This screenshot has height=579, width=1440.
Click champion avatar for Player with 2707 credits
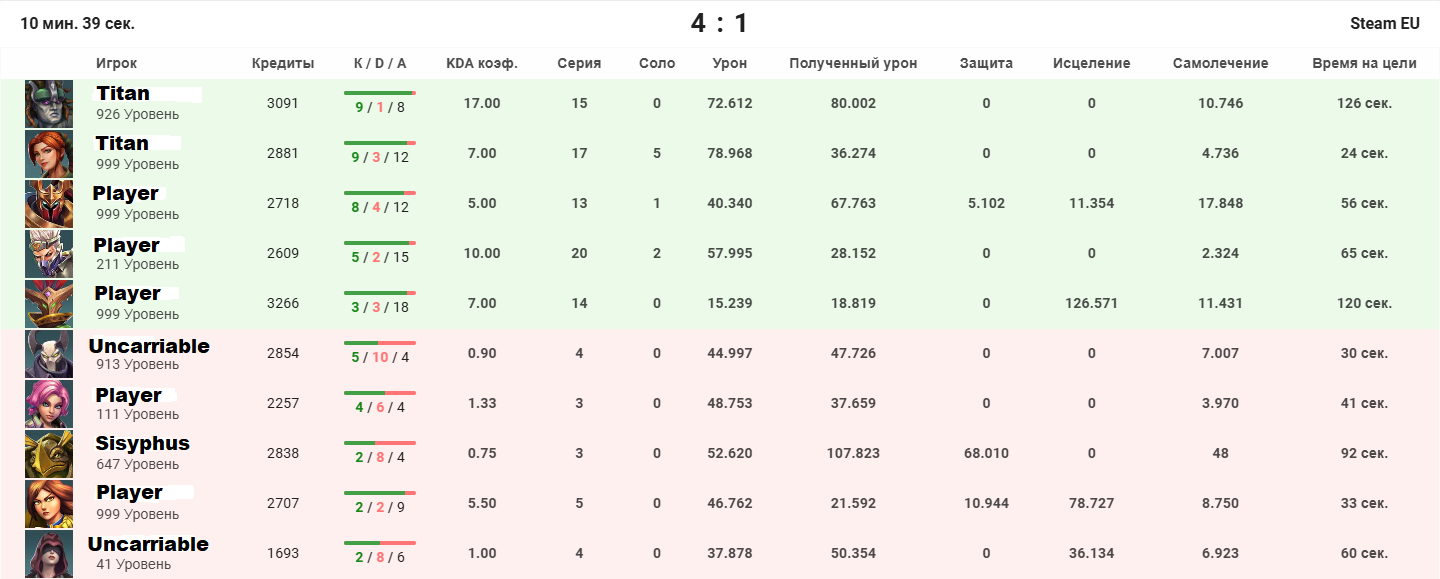[49, 504]
